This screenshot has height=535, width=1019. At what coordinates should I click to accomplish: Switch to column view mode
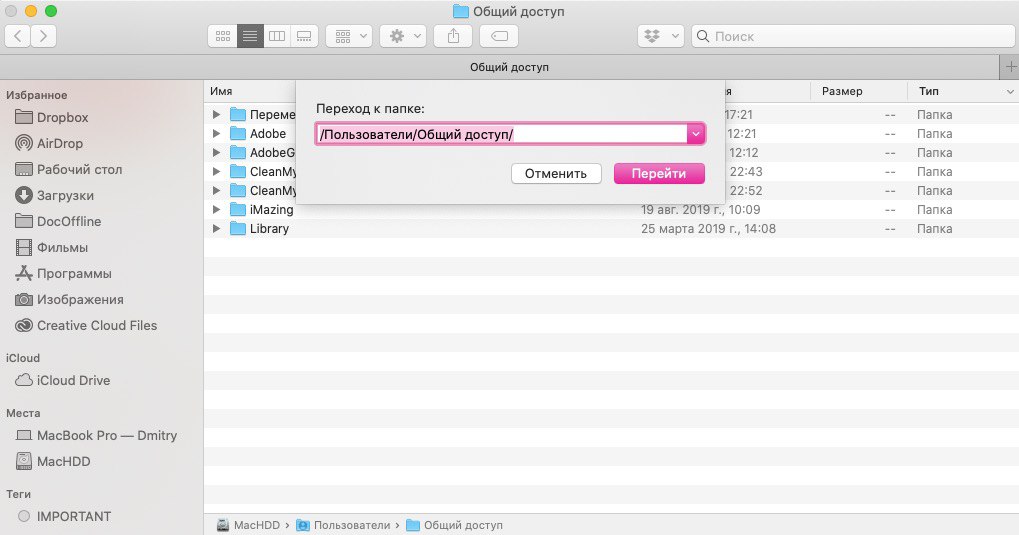(277, 36)
